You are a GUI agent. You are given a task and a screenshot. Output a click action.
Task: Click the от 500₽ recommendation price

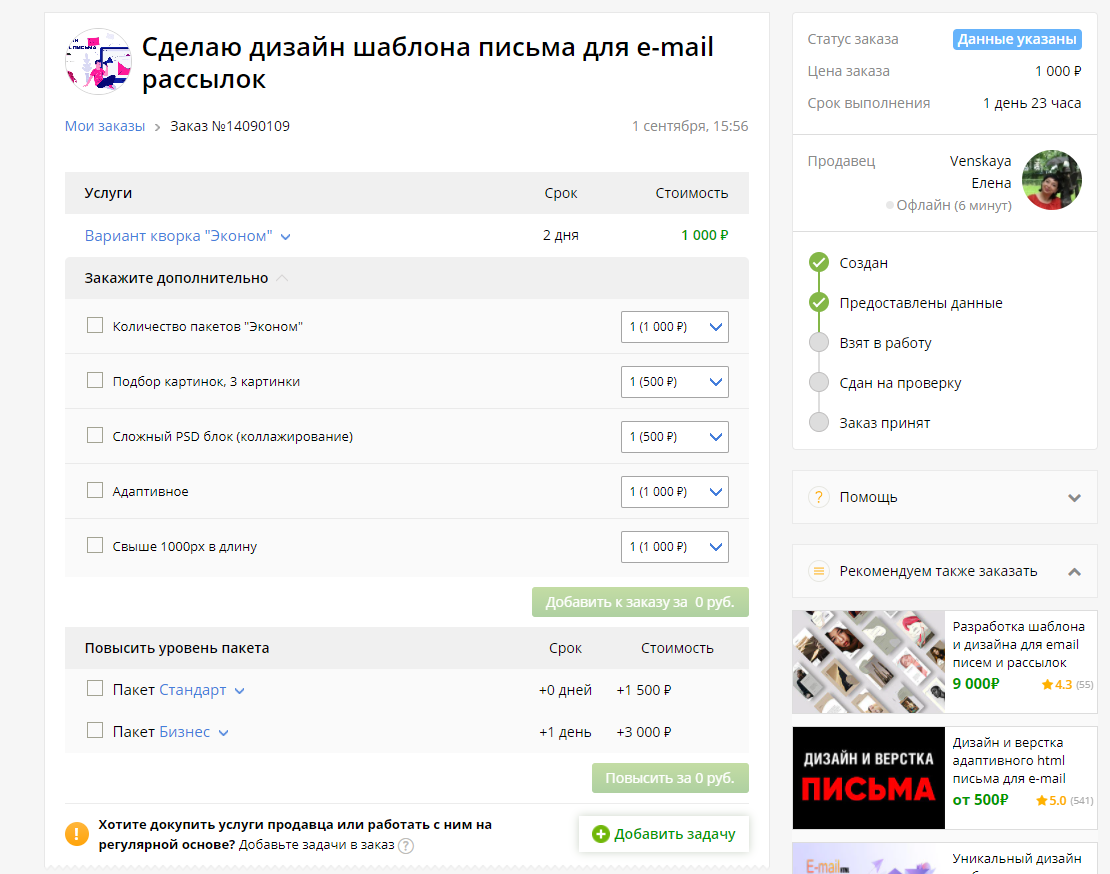point(980,800)
